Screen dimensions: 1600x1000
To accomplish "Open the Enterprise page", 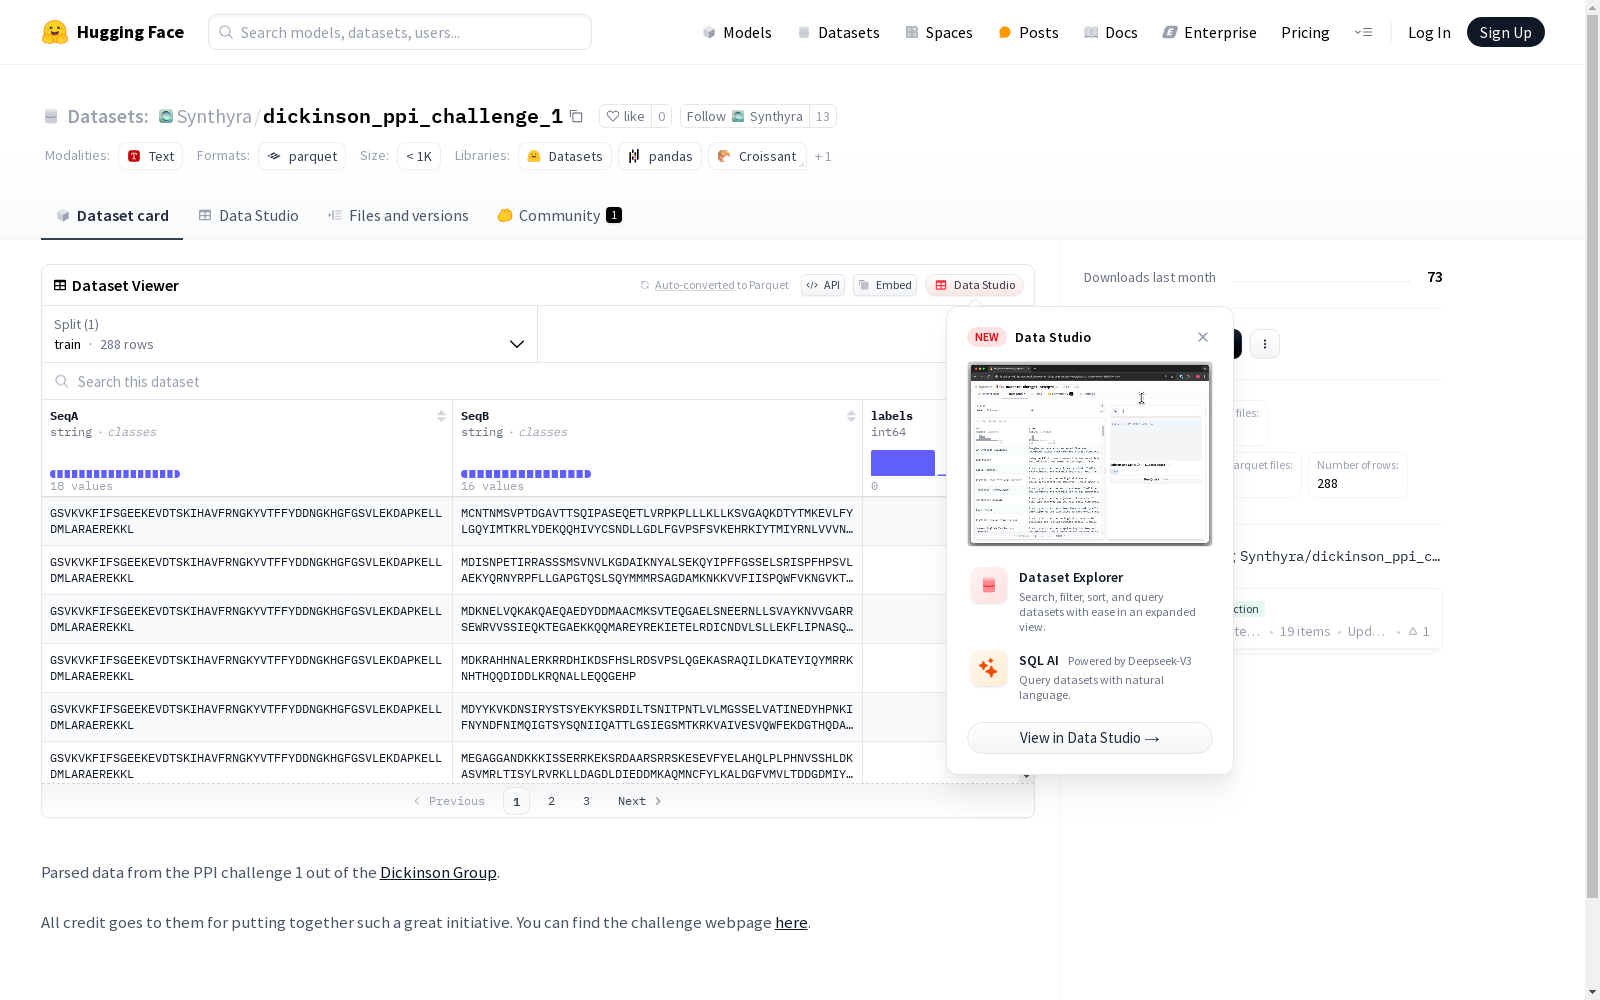I will [x=1209, y=32].
